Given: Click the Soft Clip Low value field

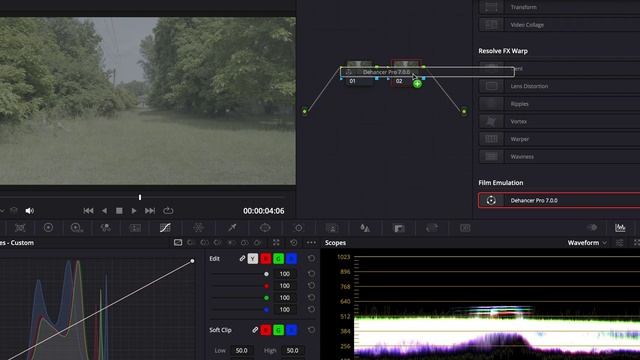Looking at the screenshot, I should (242, 350).
